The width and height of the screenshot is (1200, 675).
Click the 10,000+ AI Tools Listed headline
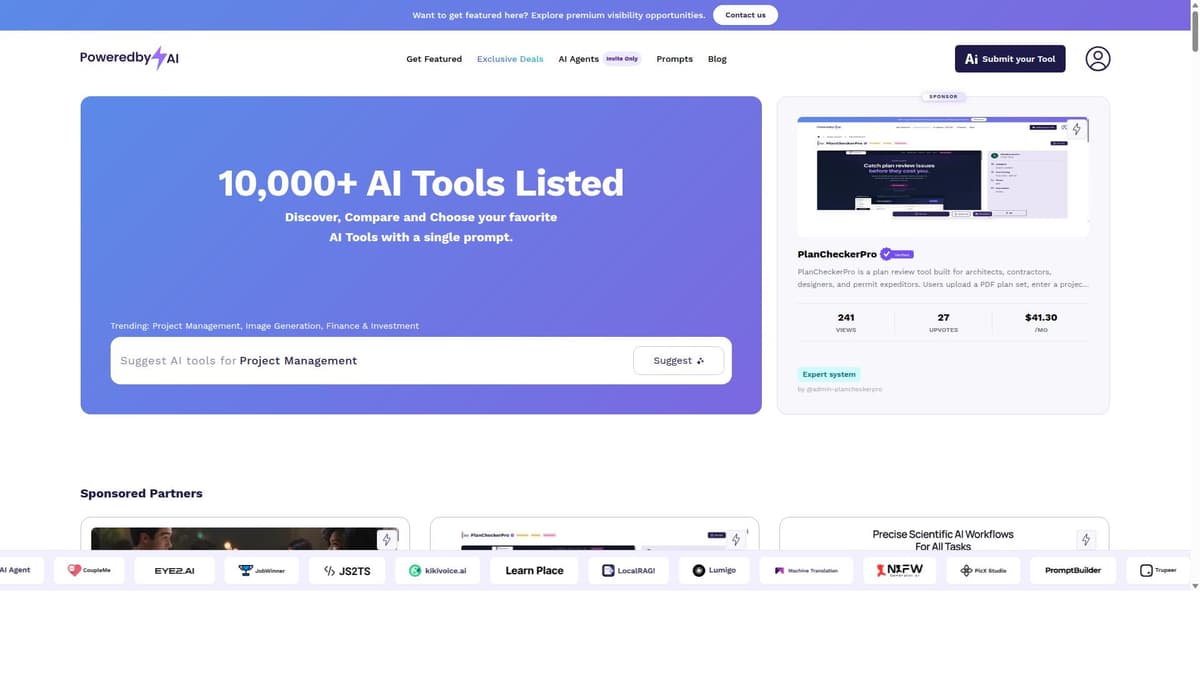pos(421,183)
